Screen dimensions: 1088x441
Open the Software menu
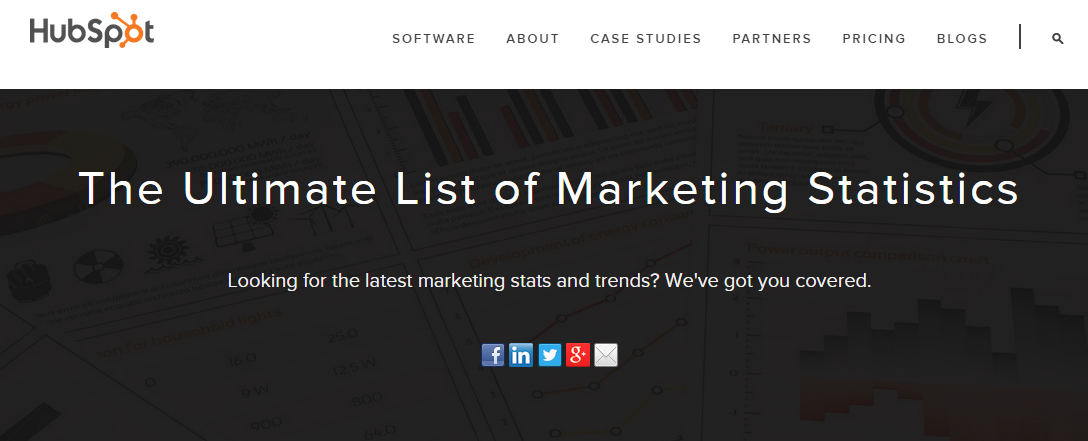pyautogui.click(x=433, y=39)
